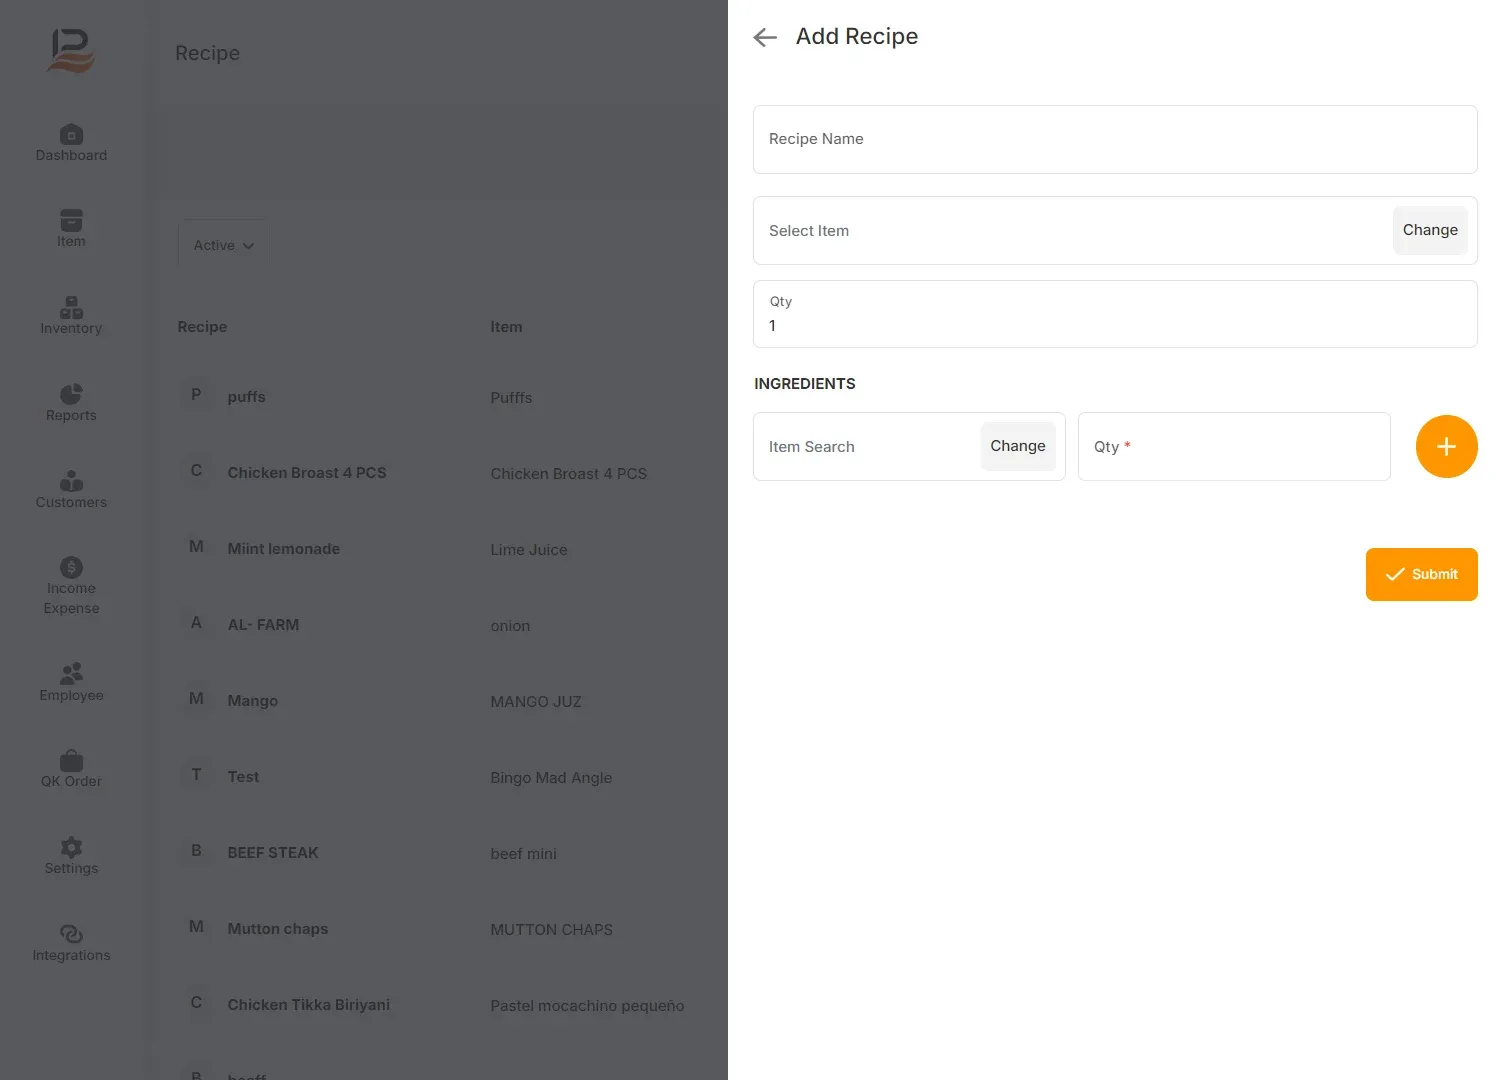Click the MANGO JUZ item cell

pos(535,702)
